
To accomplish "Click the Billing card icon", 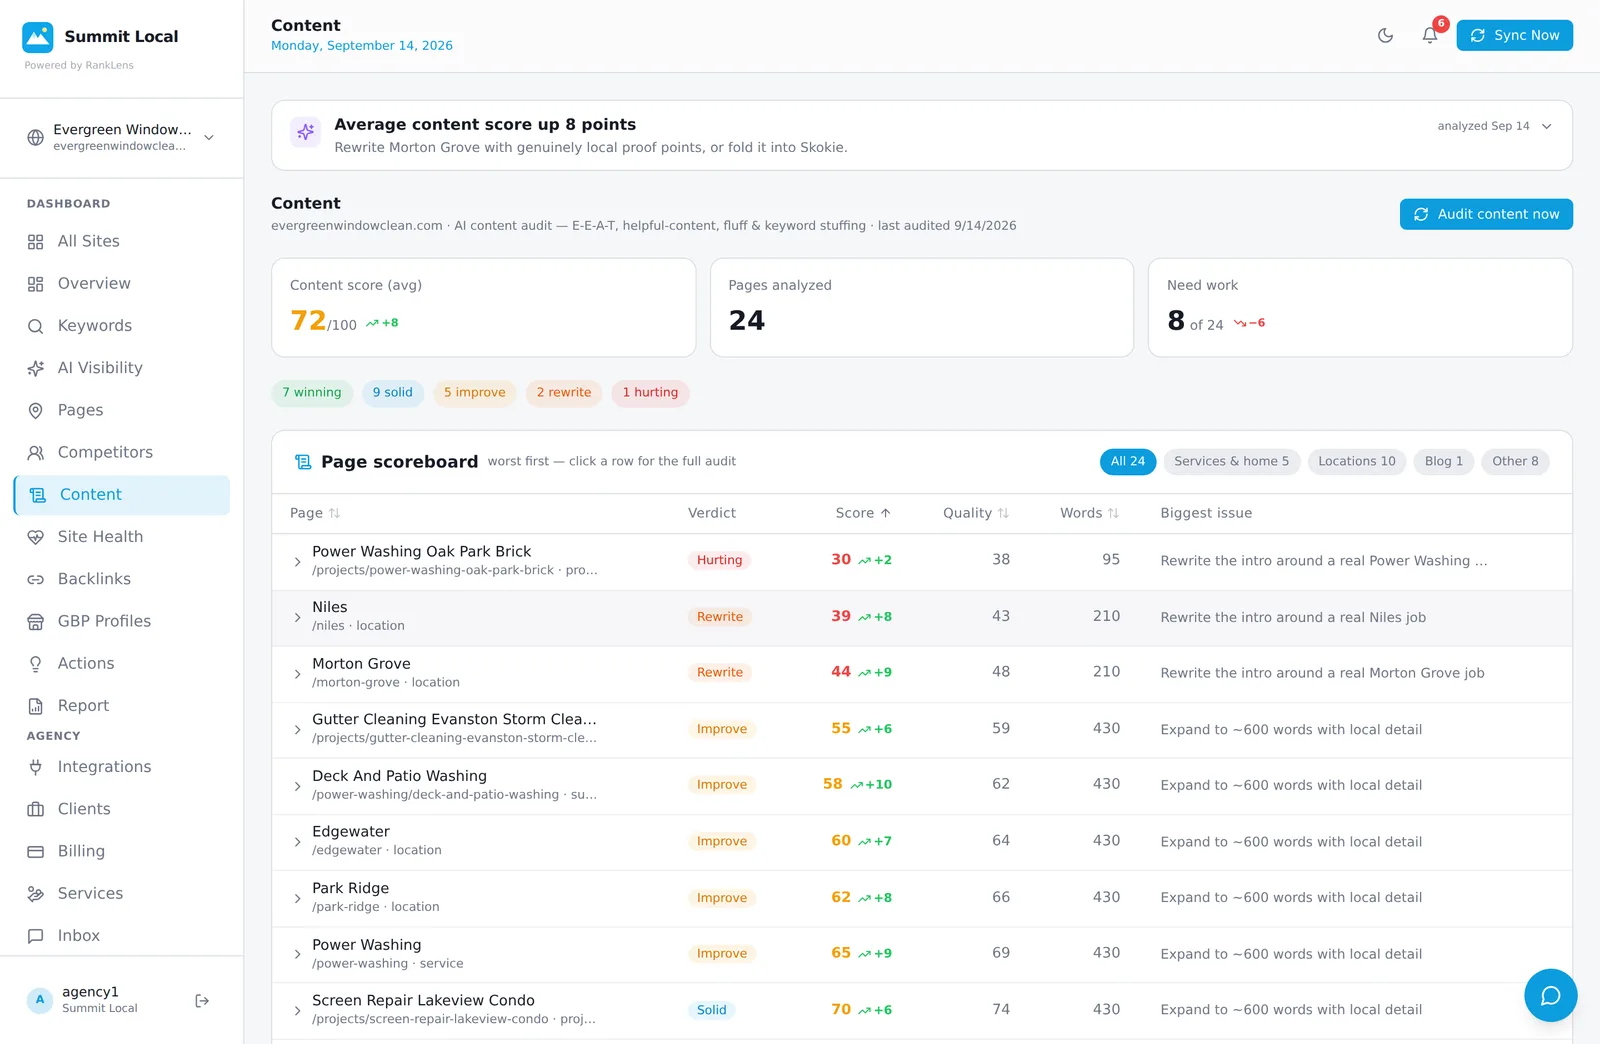I will click(36, 852).
